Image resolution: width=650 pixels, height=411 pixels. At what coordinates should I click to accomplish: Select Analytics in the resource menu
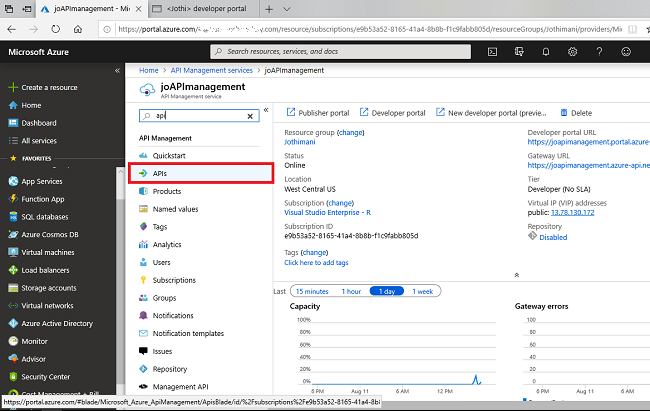(160, 245)
